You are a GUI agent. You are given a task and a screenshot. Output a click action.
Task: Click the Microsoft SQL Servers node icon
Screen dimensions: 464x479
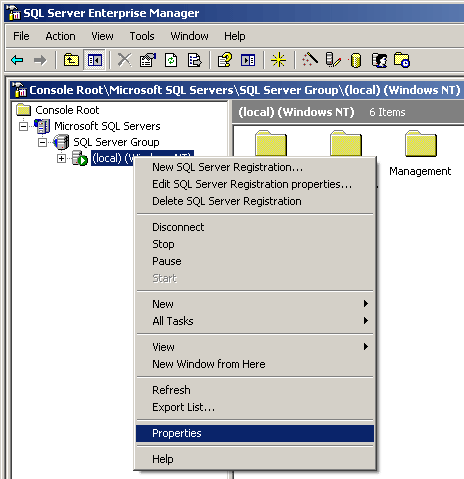[x=43, y=126]
